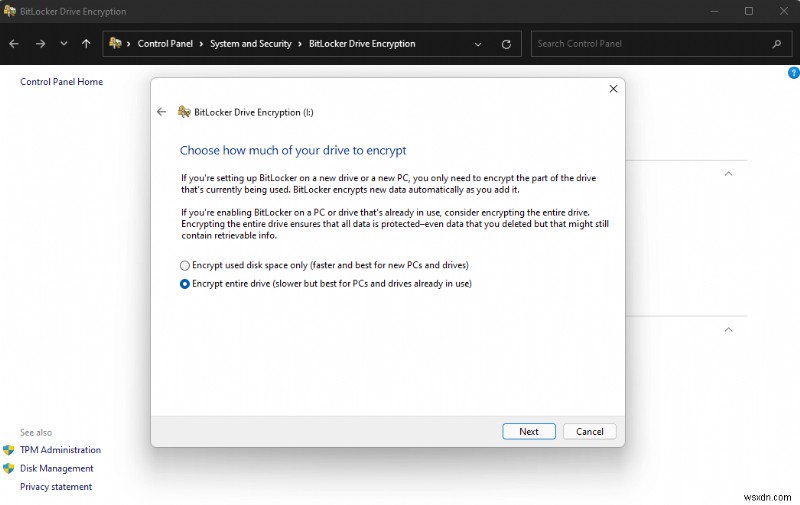800x505 pixels.
Task: Maximize the BitLocker Drive Encryption window
Action: [x=749, y=11]
